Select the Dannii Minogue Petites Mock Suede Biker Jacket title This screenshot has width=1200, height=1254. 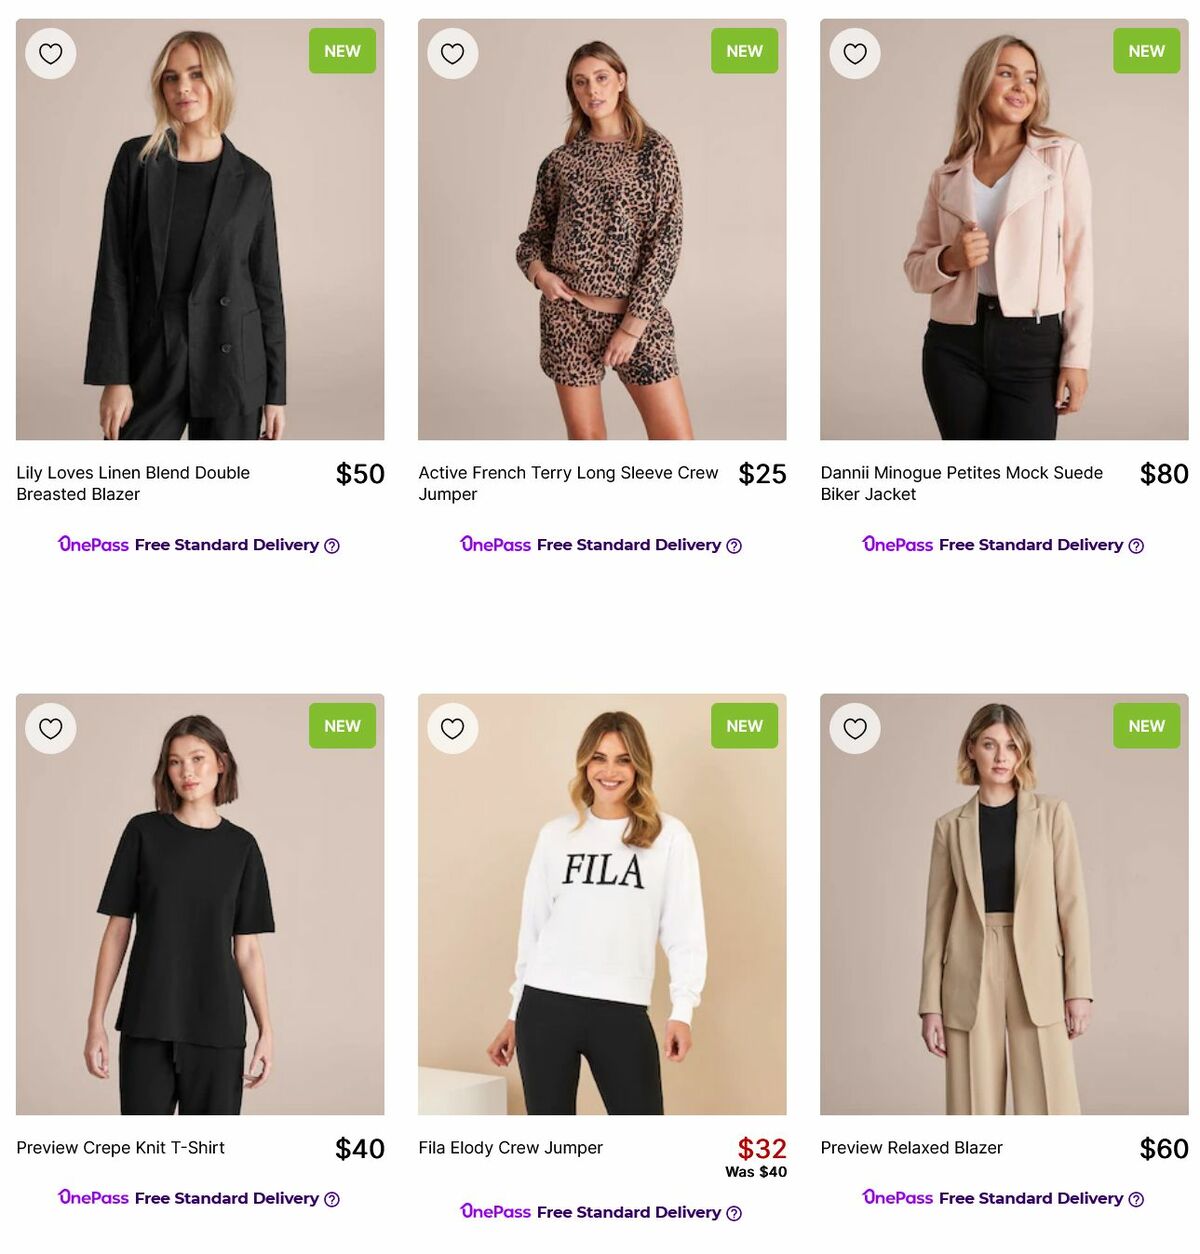961,483
